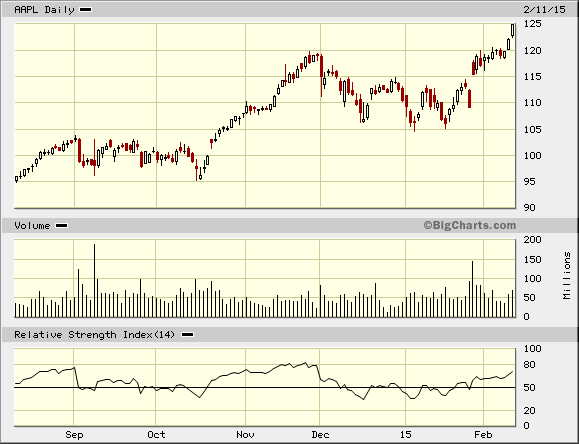
Task: Click the 15 year label on time axis
Action: click(405, 435)
